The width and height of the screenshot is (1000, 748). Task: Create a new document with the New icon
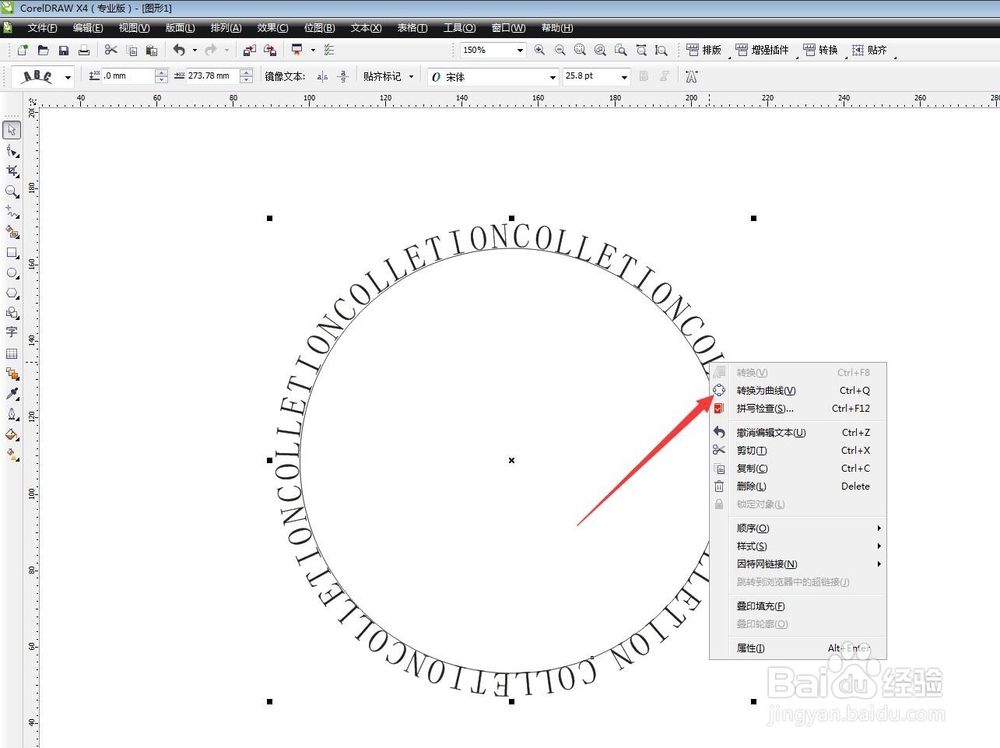tap(23, 50)
